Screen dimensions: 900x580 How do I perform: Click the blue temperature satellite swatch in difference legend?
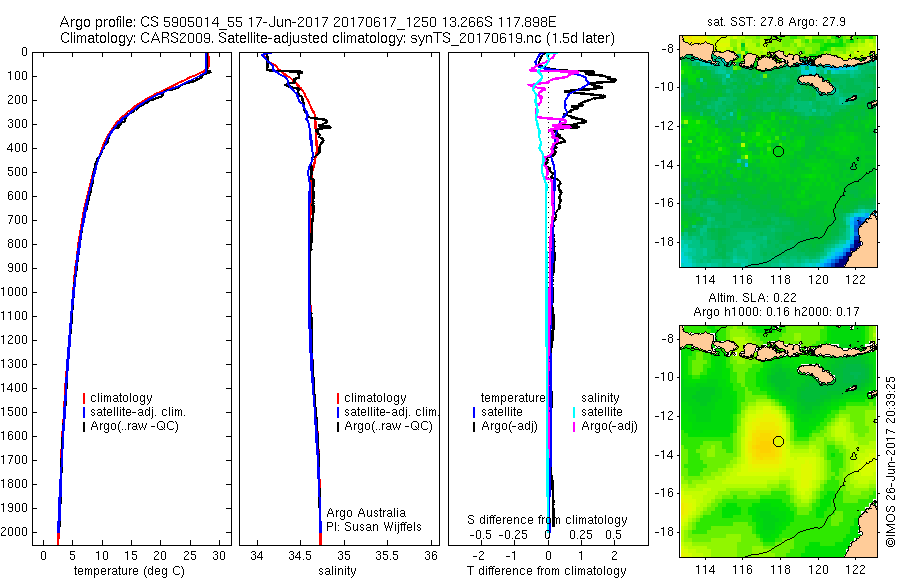(474, 412)
